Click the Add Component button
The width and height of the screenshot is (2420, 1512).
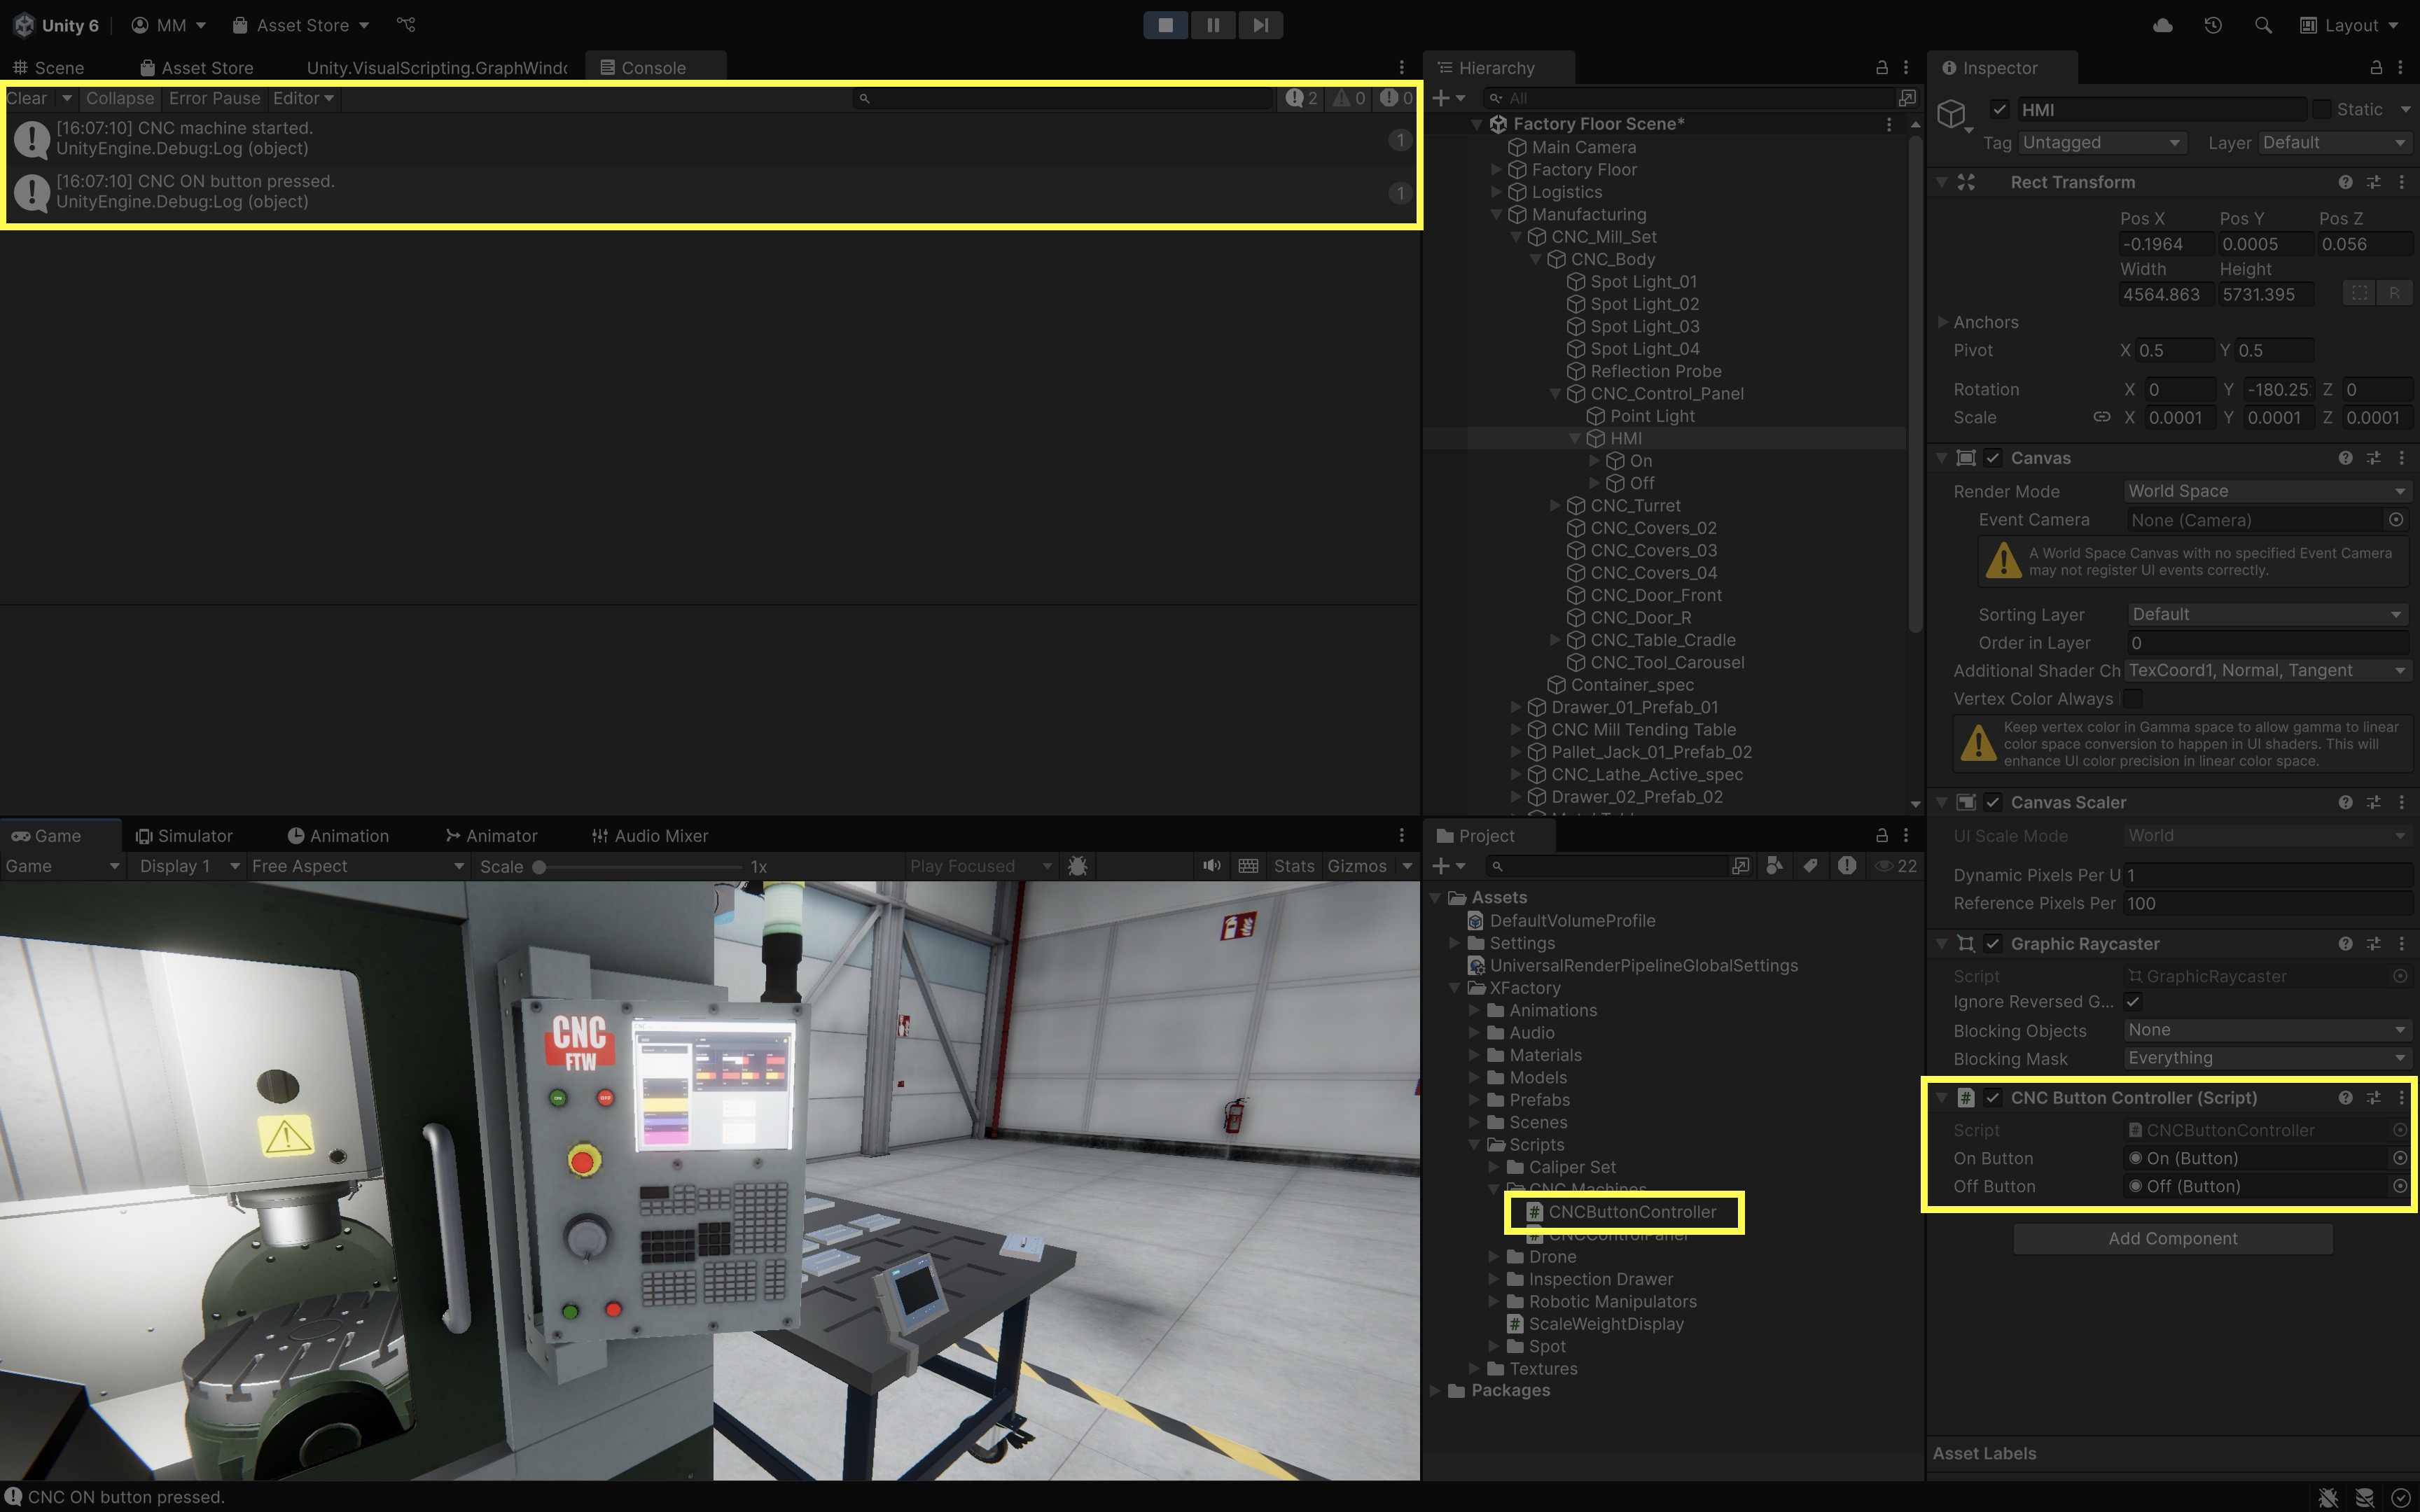(x=2172, y=1239)
